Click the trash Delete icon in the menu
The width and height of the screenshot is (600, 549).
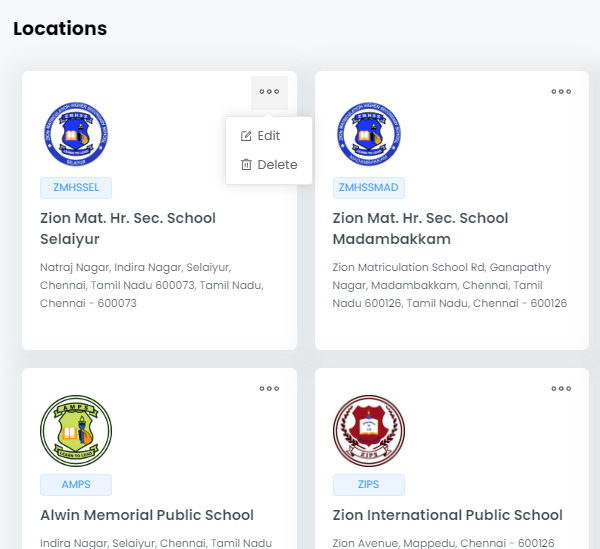click(x=247, y=165)
